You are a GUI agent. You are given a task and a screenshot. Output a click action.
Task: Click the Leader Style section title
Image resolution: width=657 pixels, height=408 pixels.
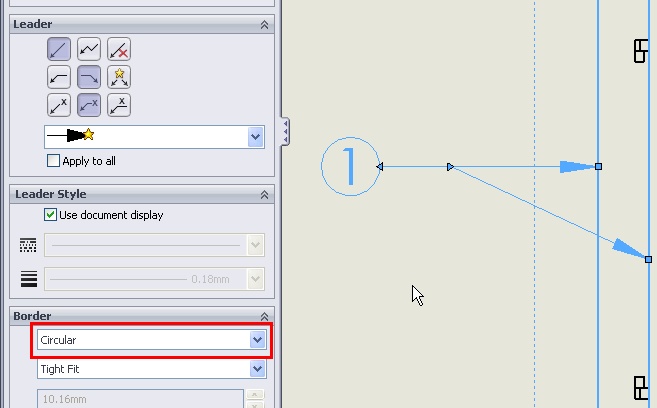point(51,194)
